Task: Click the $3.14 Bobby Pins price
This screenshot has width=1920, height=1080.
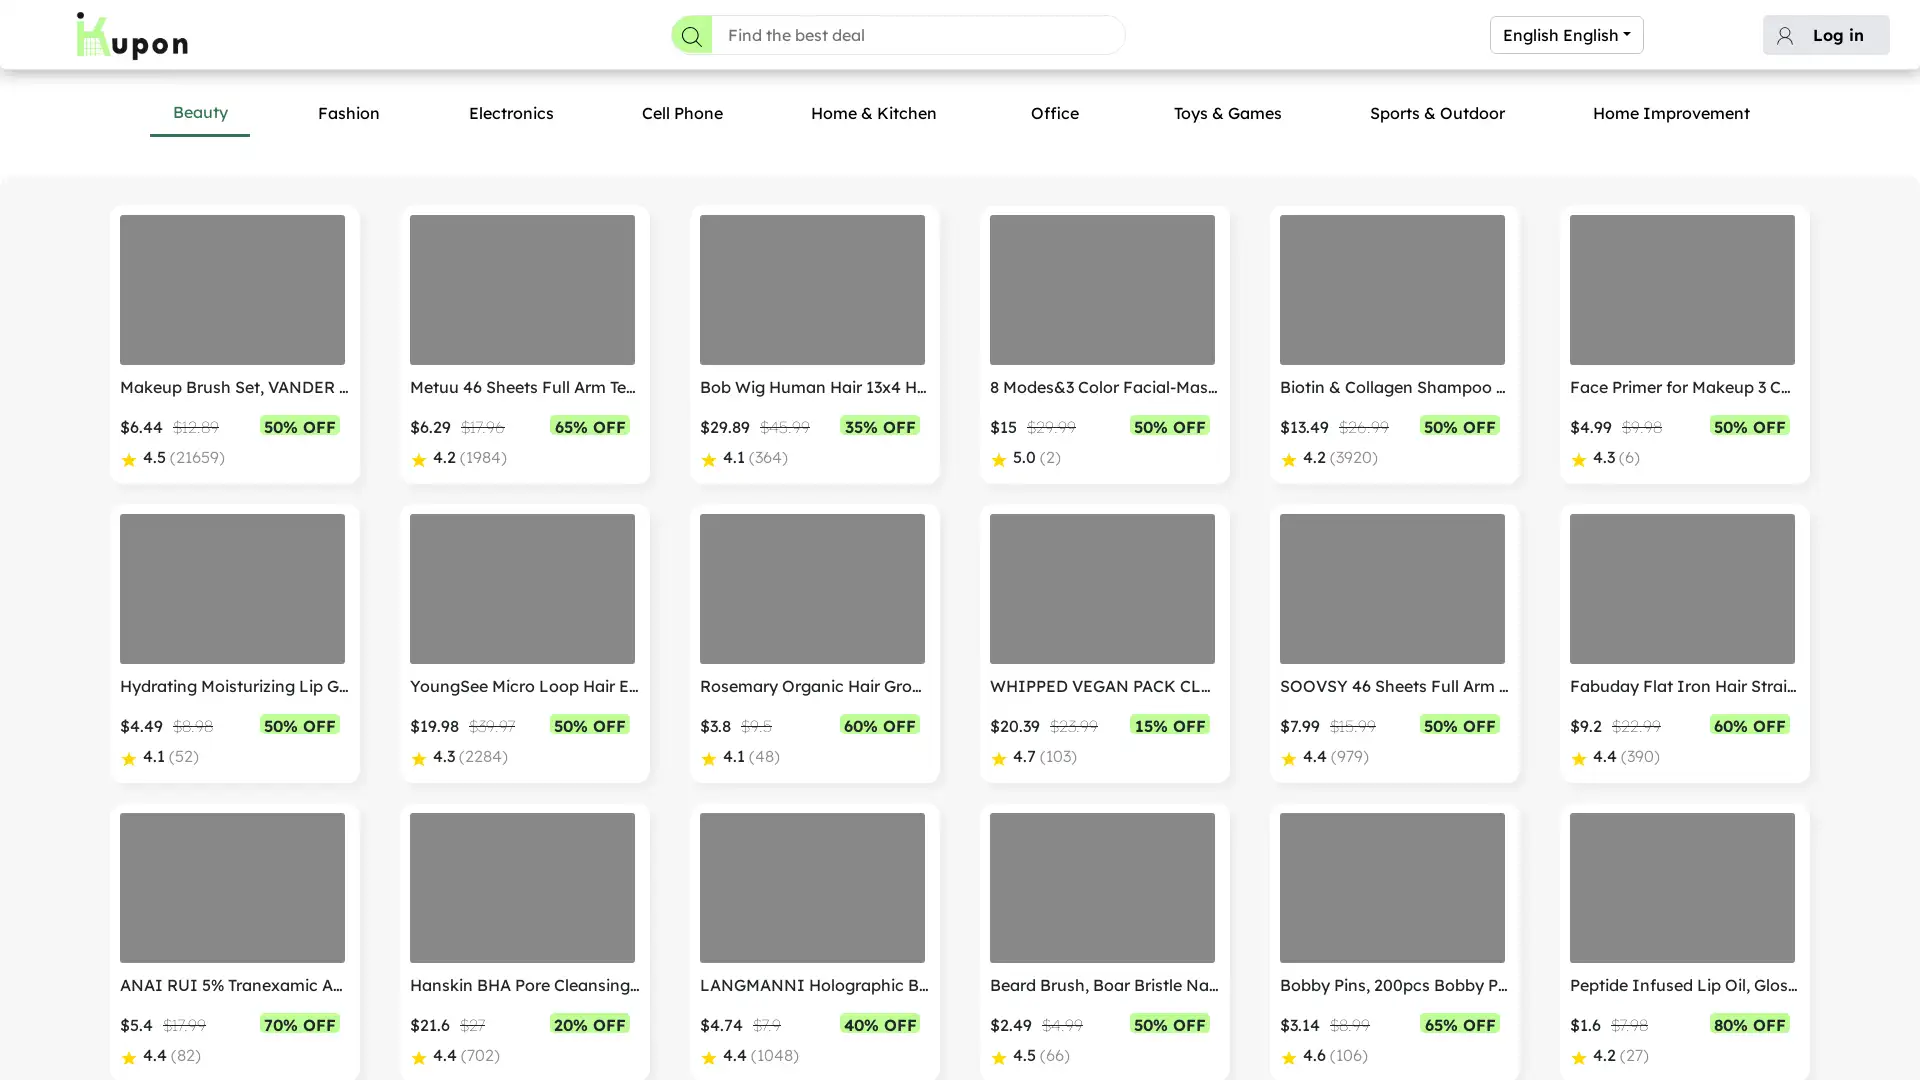Action: pyautogui.click(x=1300, y=1025)
